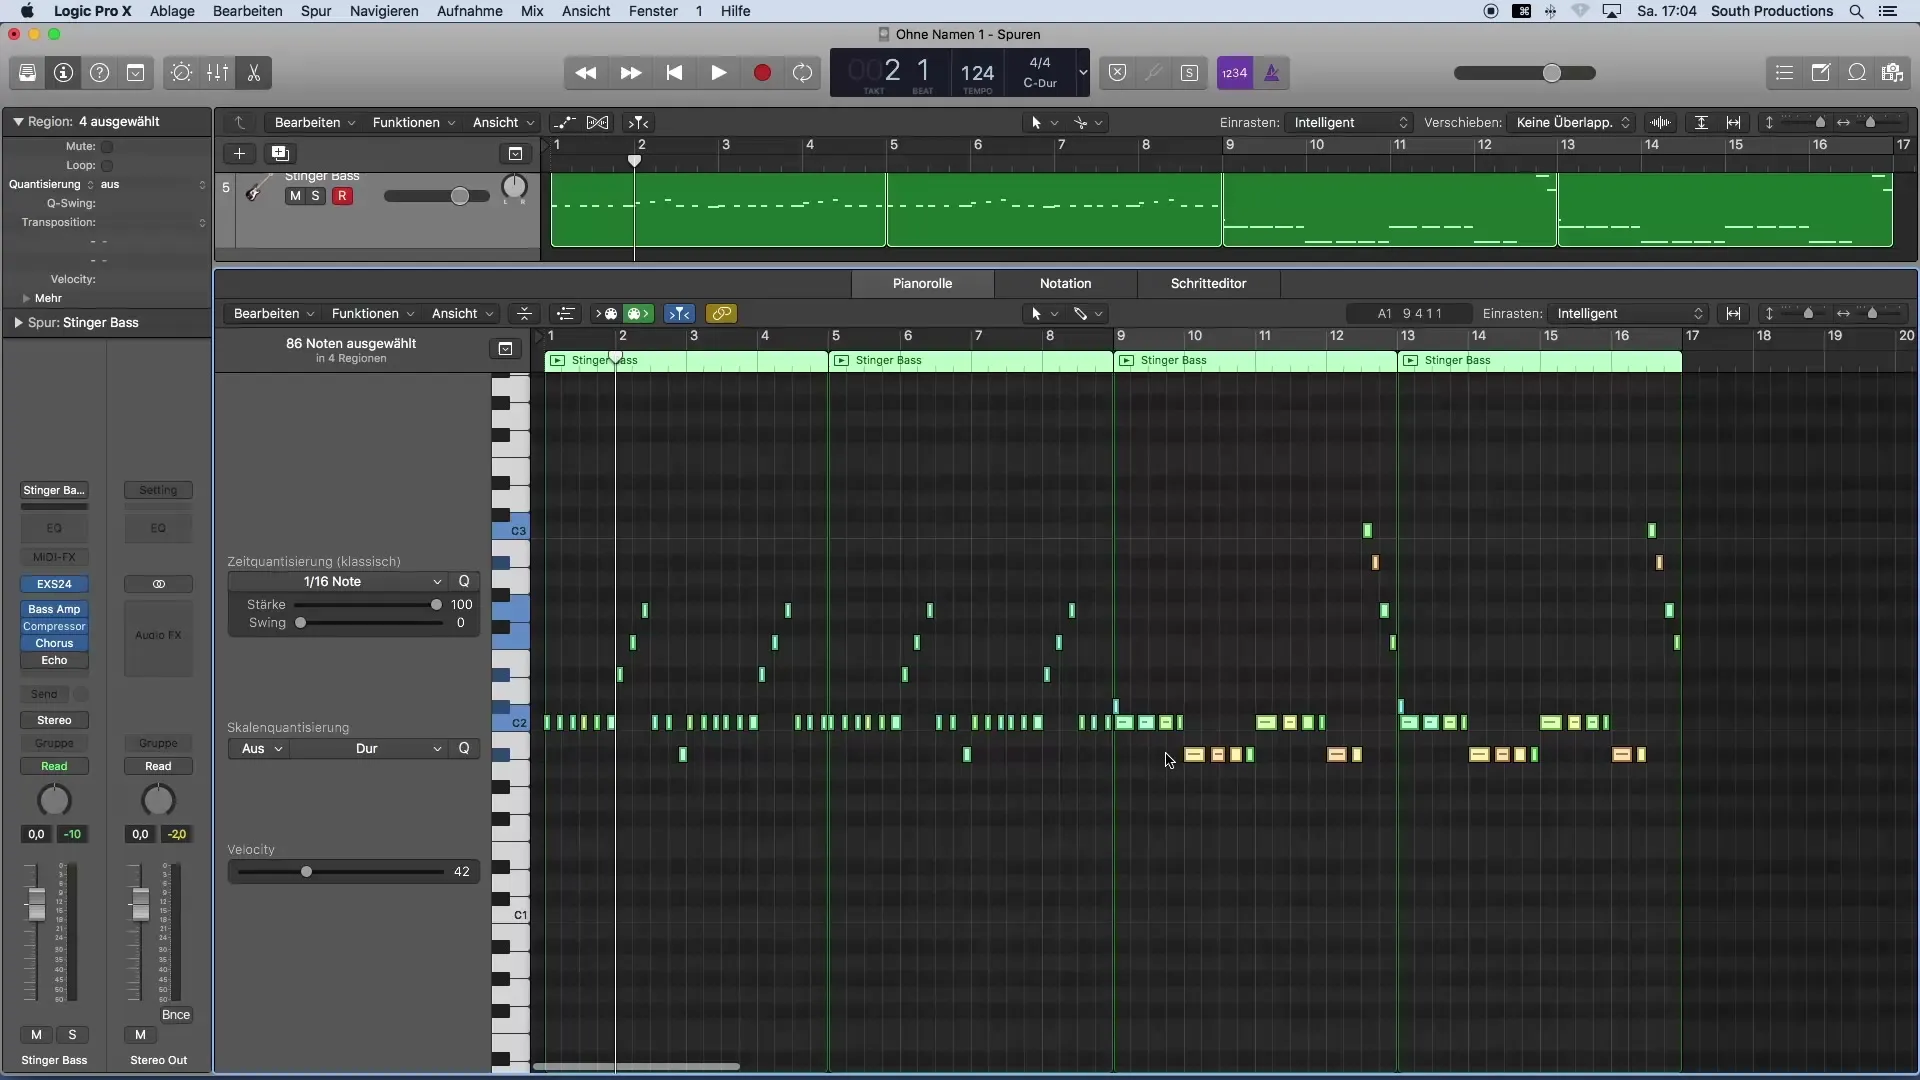The image size is (1920, 1080).
Task: Click the Fast Forward transport button
Action: 630,73
